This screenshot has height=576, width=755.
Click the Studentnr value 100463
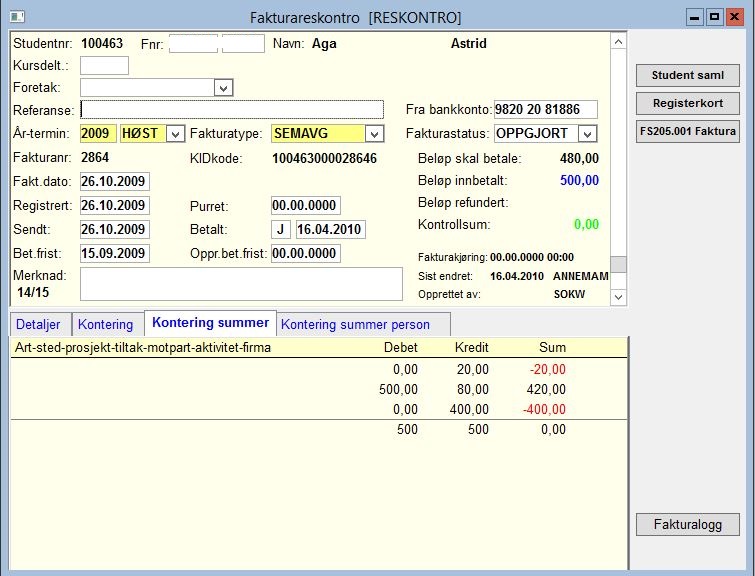click(x=102, y=43)
